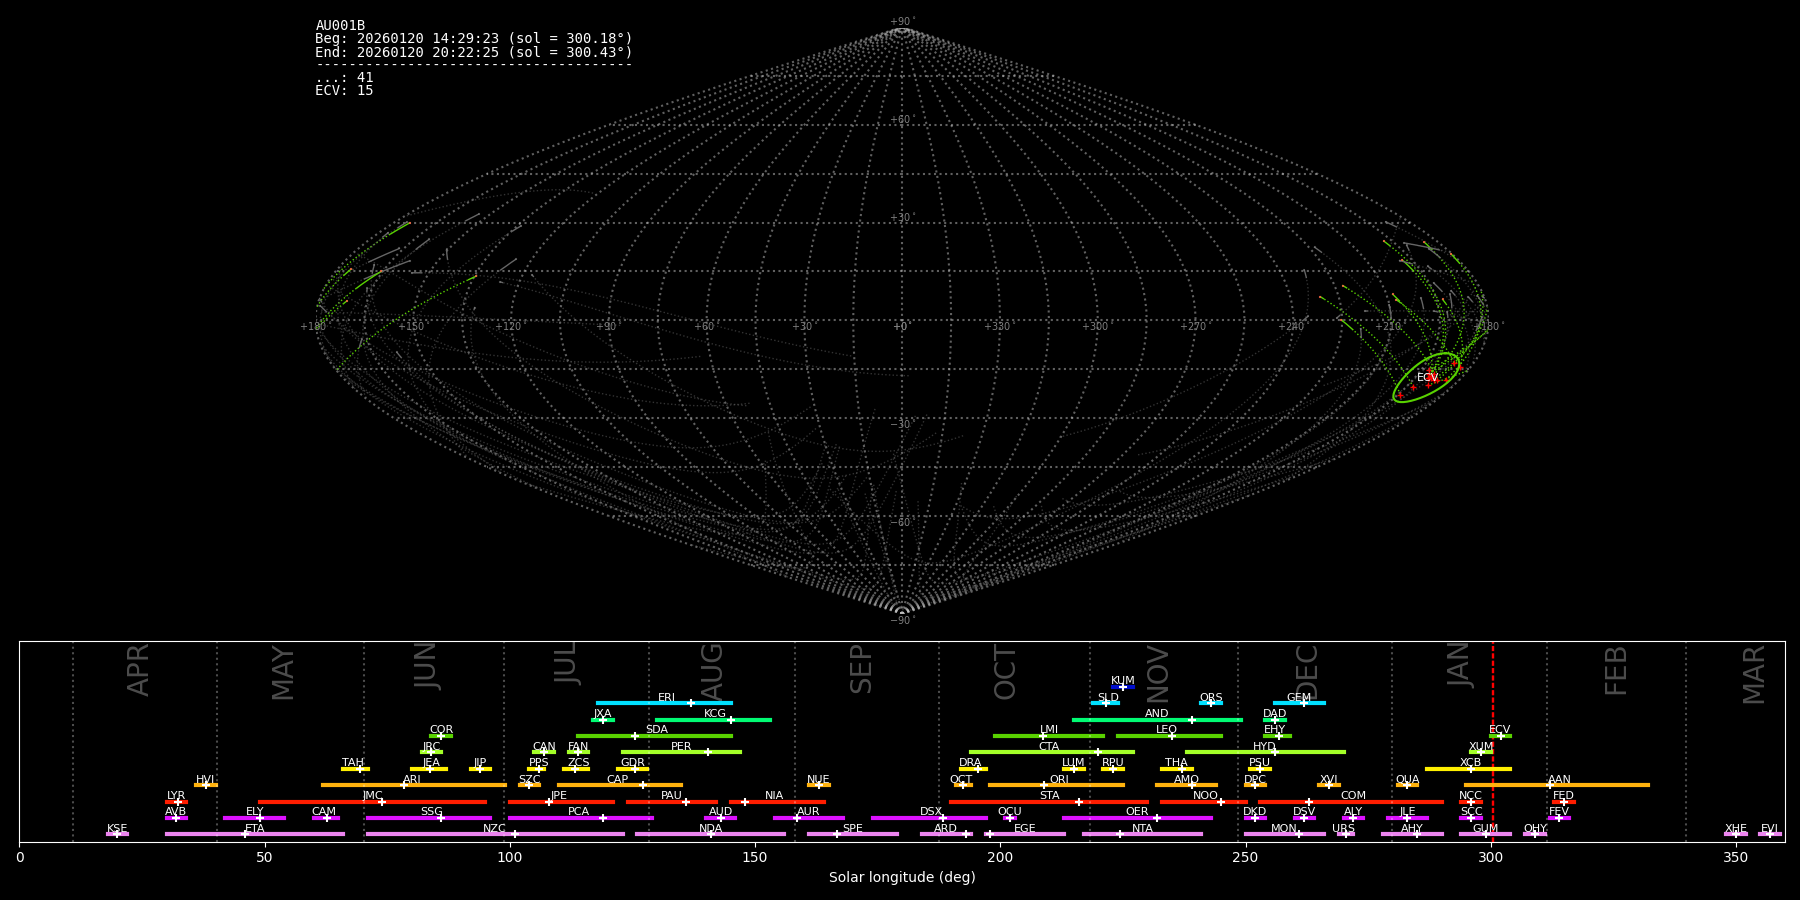Select the PER shower label

(681, 746)
